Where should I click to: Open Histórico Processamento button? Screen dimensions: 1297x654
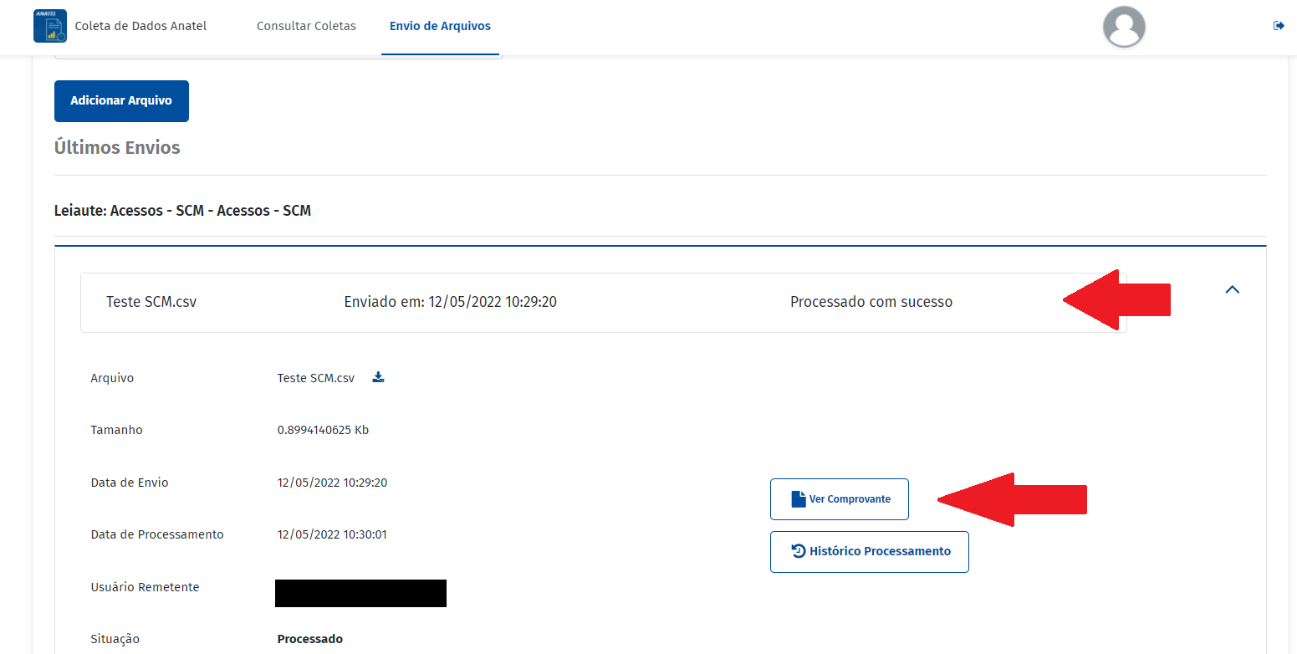tap(869, 551)
